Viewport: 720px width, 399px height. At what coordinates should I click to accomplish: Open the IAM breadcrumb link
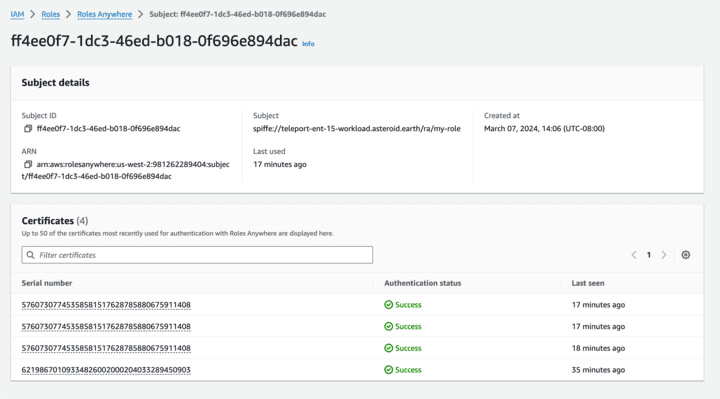point(17,14)
